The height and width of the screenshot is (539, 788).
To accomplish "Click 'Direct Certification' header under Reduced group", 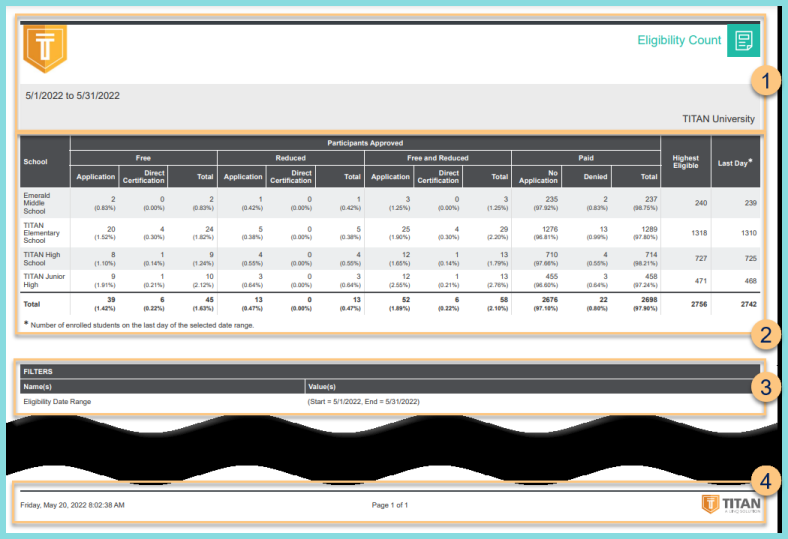I will pyautogui.click(x=291, y=177).
